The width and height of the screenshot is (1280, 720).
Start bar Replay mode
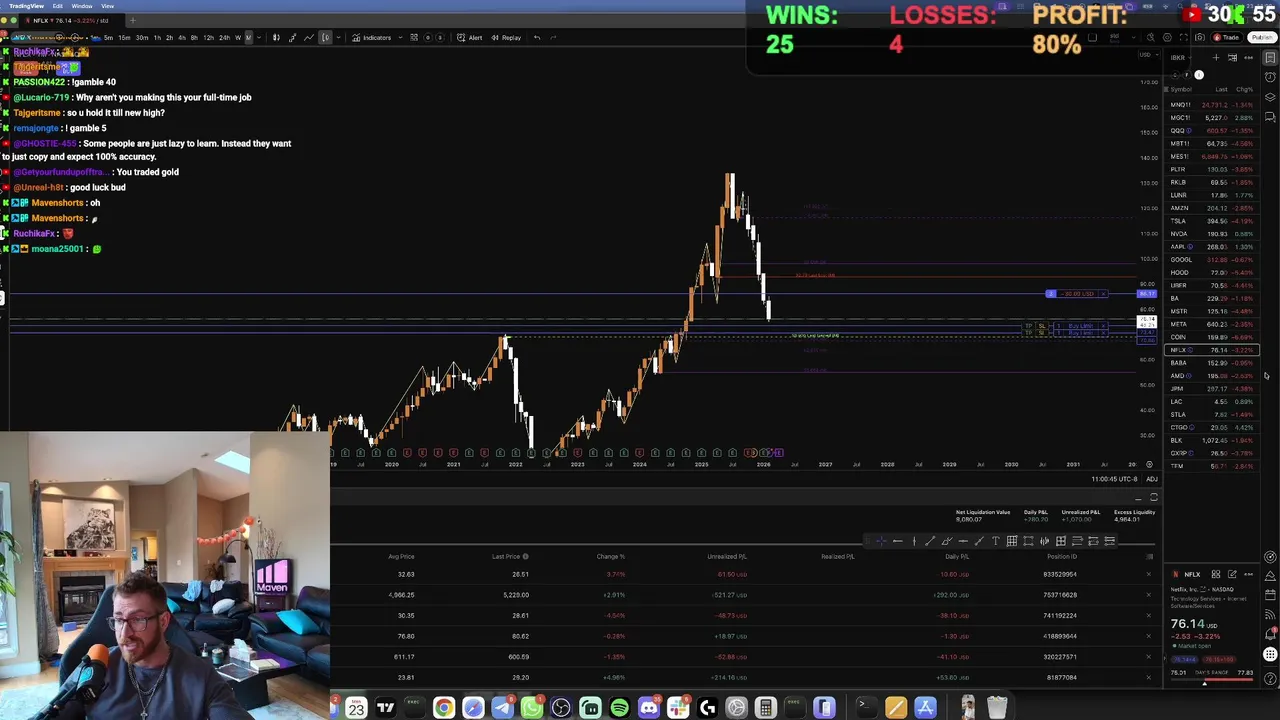pyautogui.click(x=506, y=37)
